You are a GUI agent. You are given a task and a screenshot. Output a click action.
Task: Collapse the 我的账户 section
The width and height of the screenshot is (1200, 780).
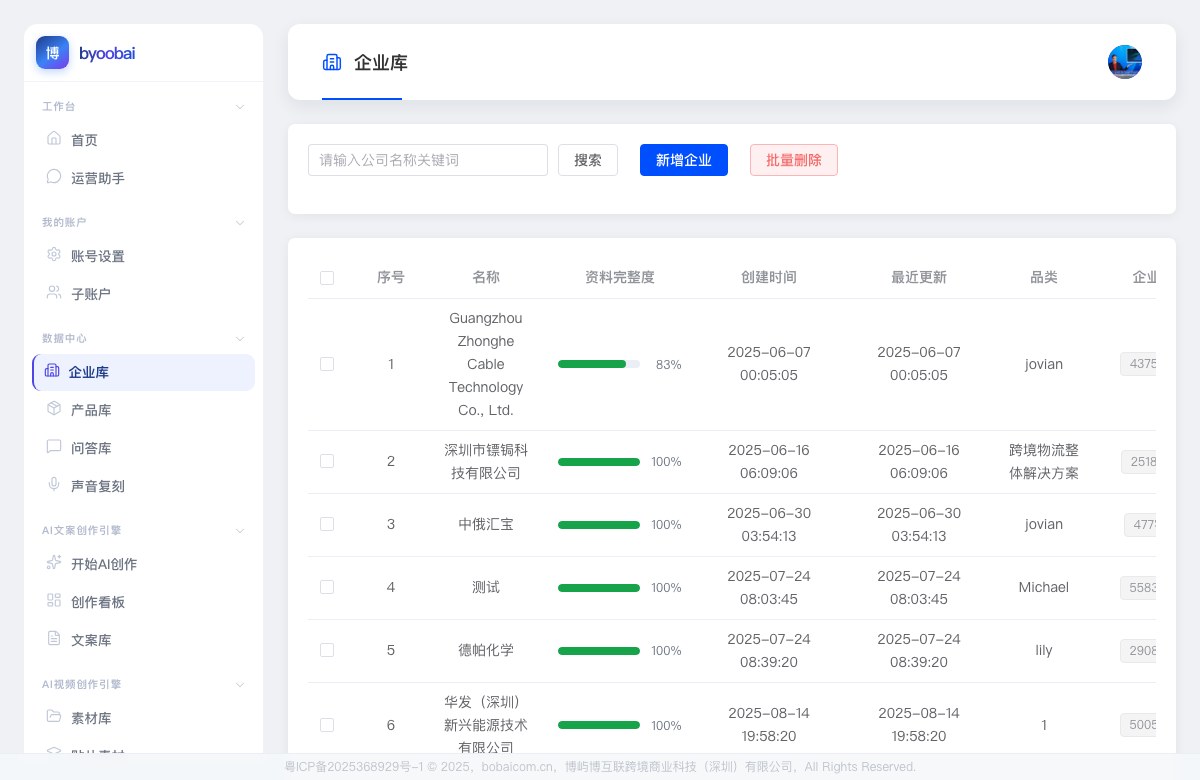240,223
